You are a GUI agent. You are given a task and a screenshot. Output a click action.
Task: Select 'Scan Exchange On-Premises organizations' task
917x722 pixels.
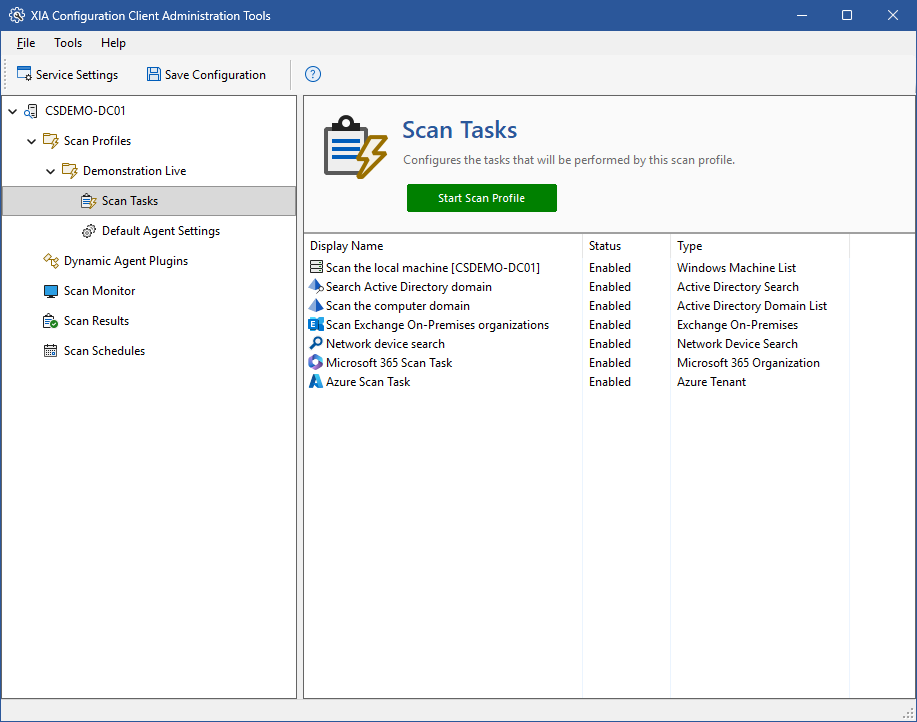tap(437, 324)
